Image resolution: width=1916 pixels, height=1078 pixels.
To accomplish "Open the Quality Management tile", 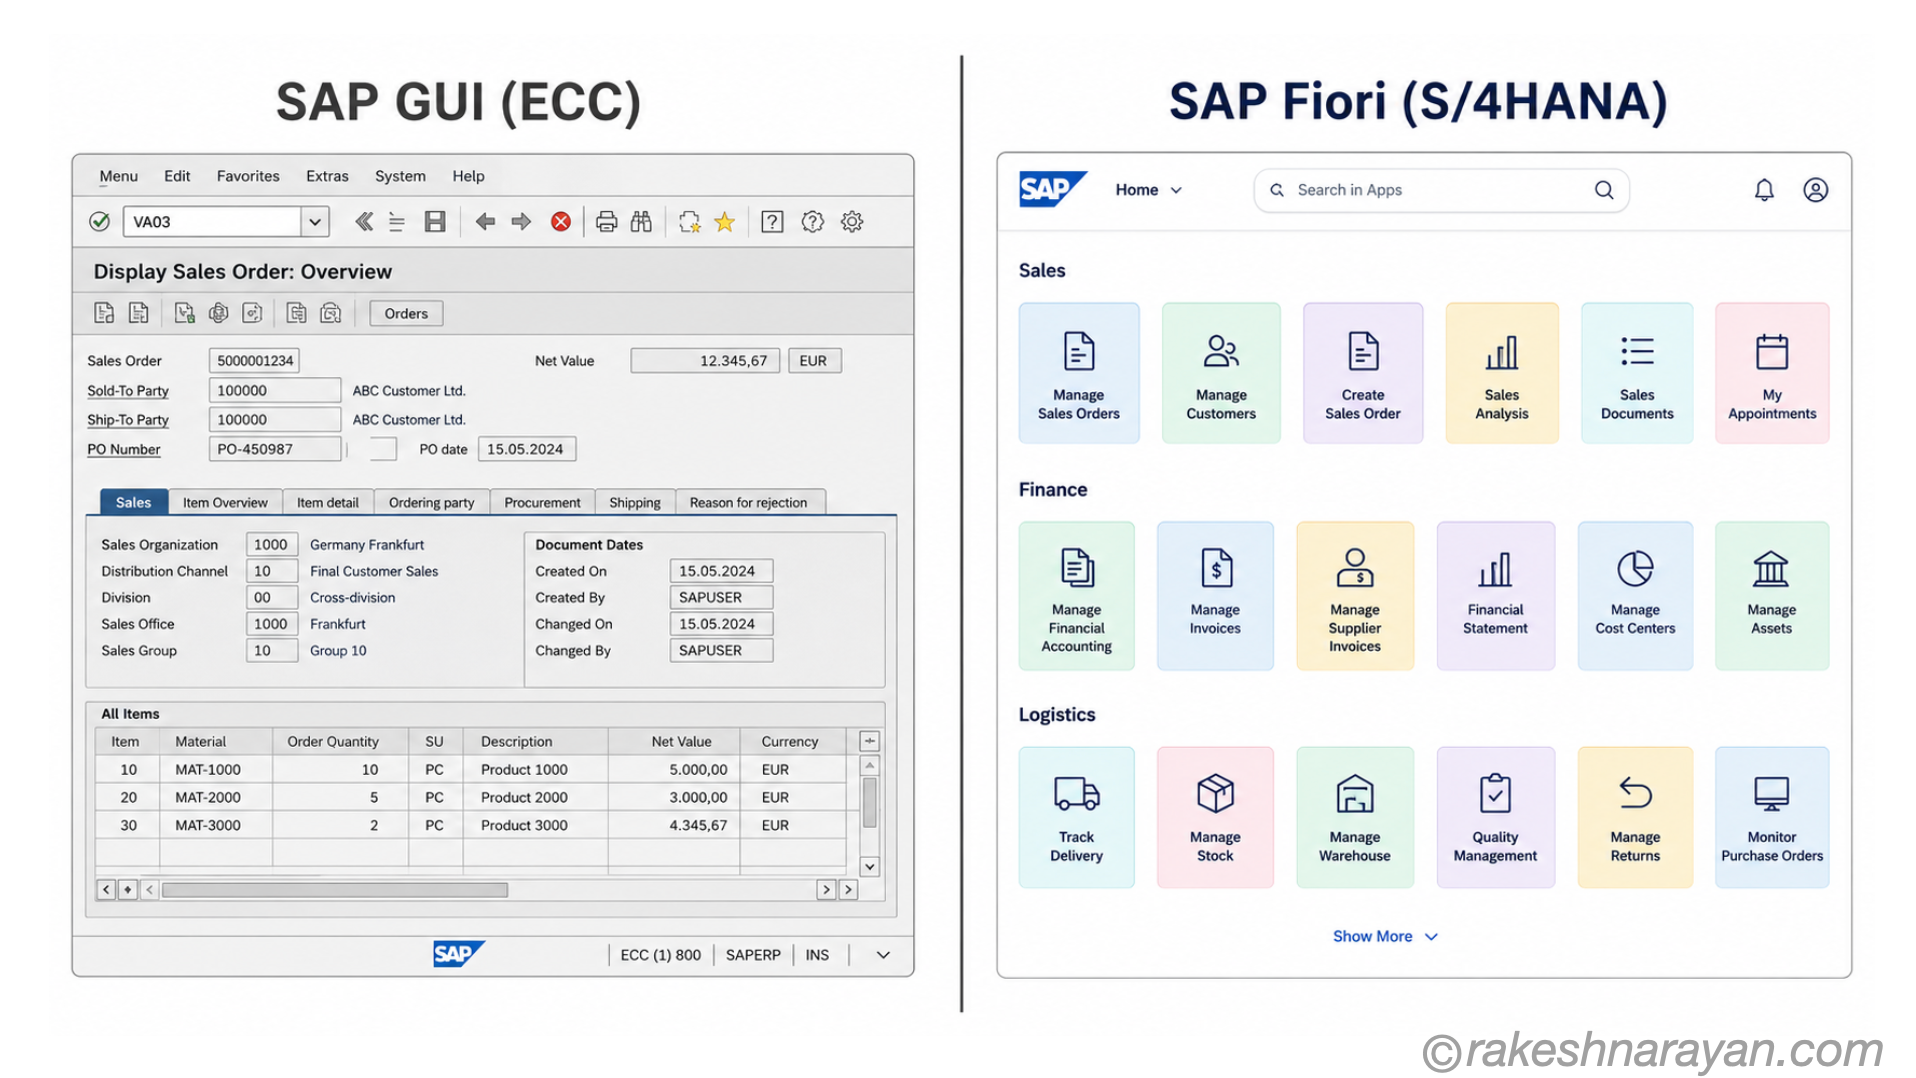I will 1495,817.
